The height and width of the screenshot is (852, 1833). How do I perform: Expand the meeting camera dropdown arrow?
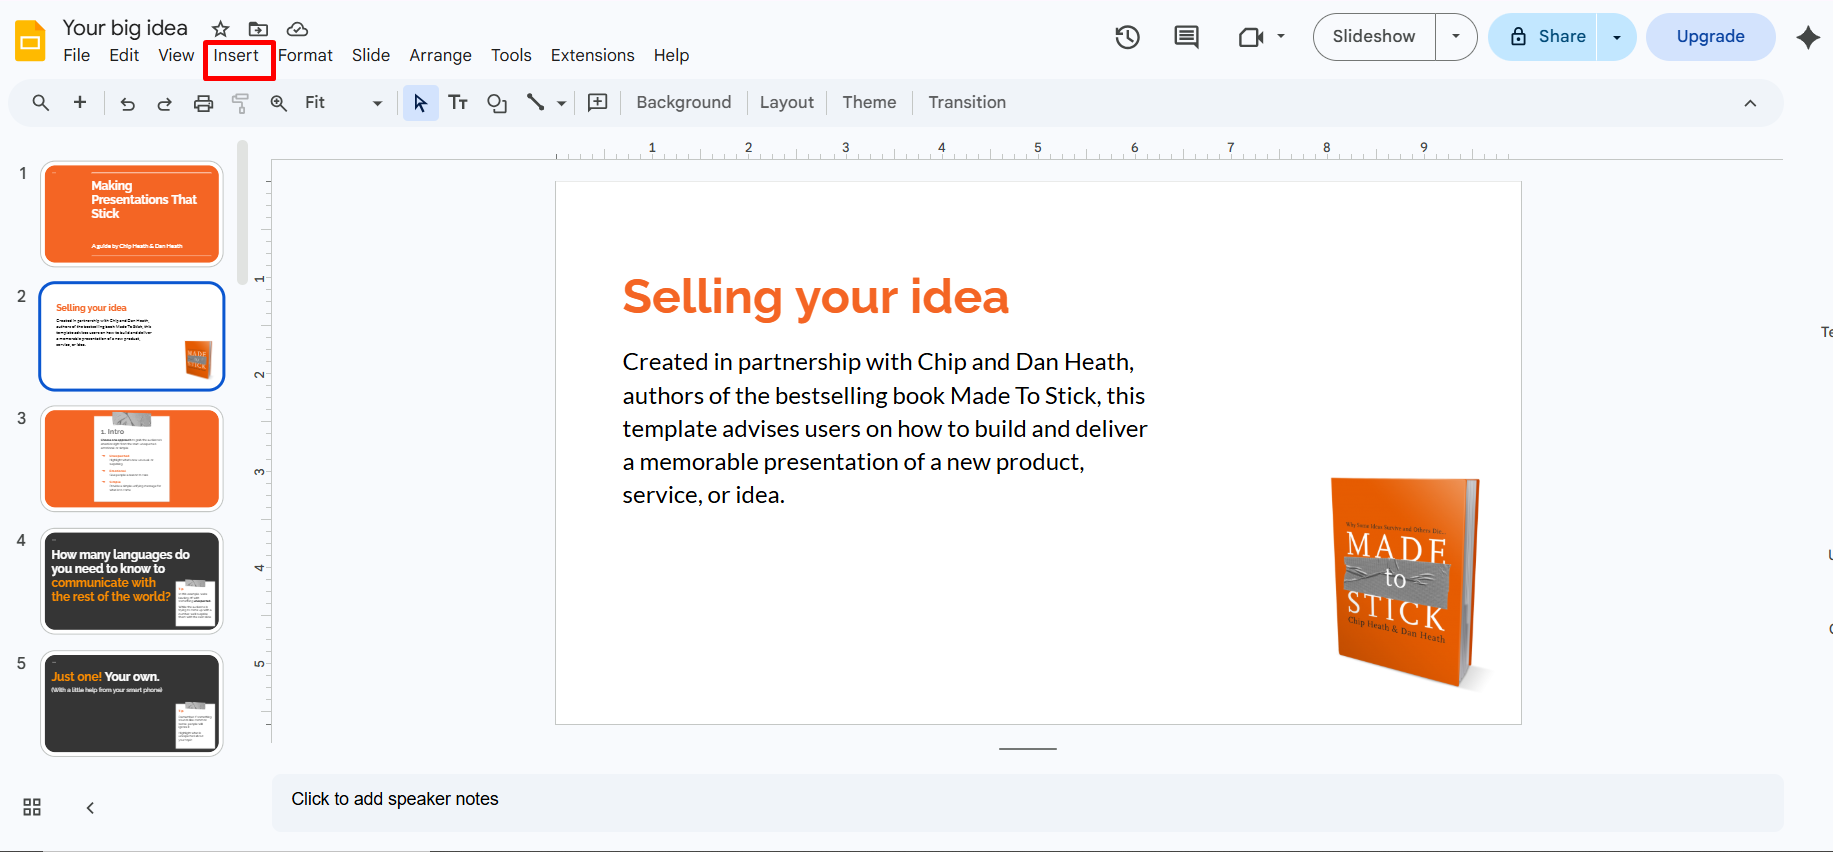click(x=1281, y=37)
